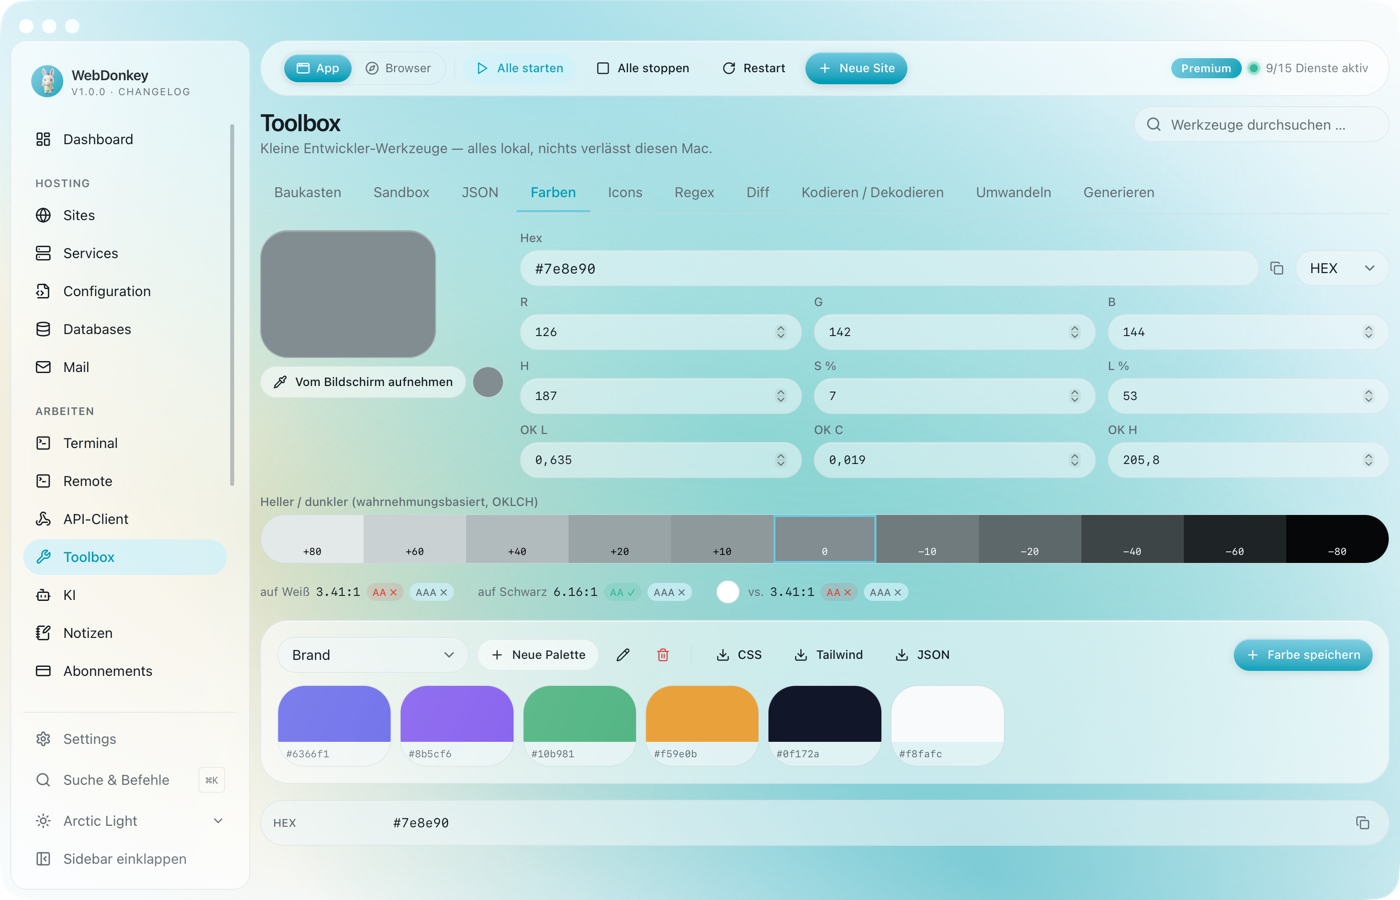Viewport: 1400px width, 900px height.
Task: Click Vom Bildschirm aufnehmen button
Action: click(x=363, y=382)
